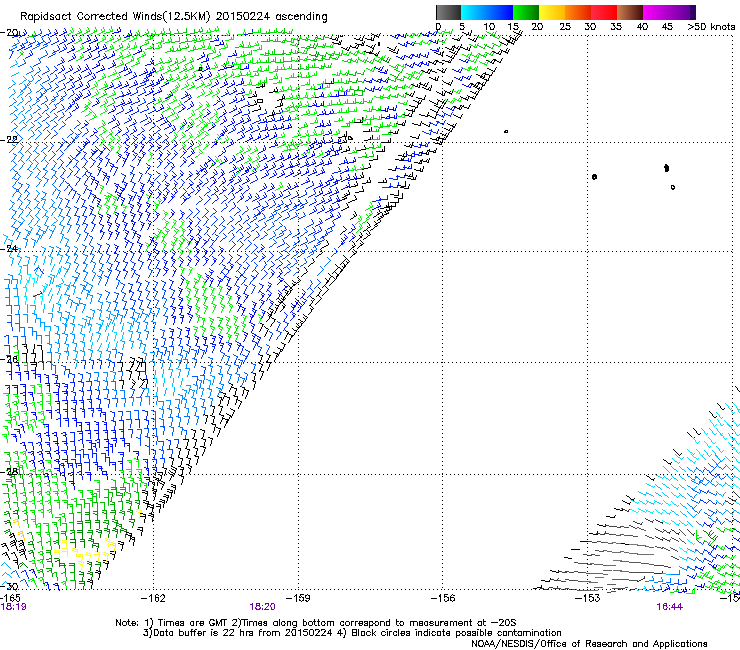740x650 pixels.
Task: Select the -159 longitude axis label
Action: [298, 598]
